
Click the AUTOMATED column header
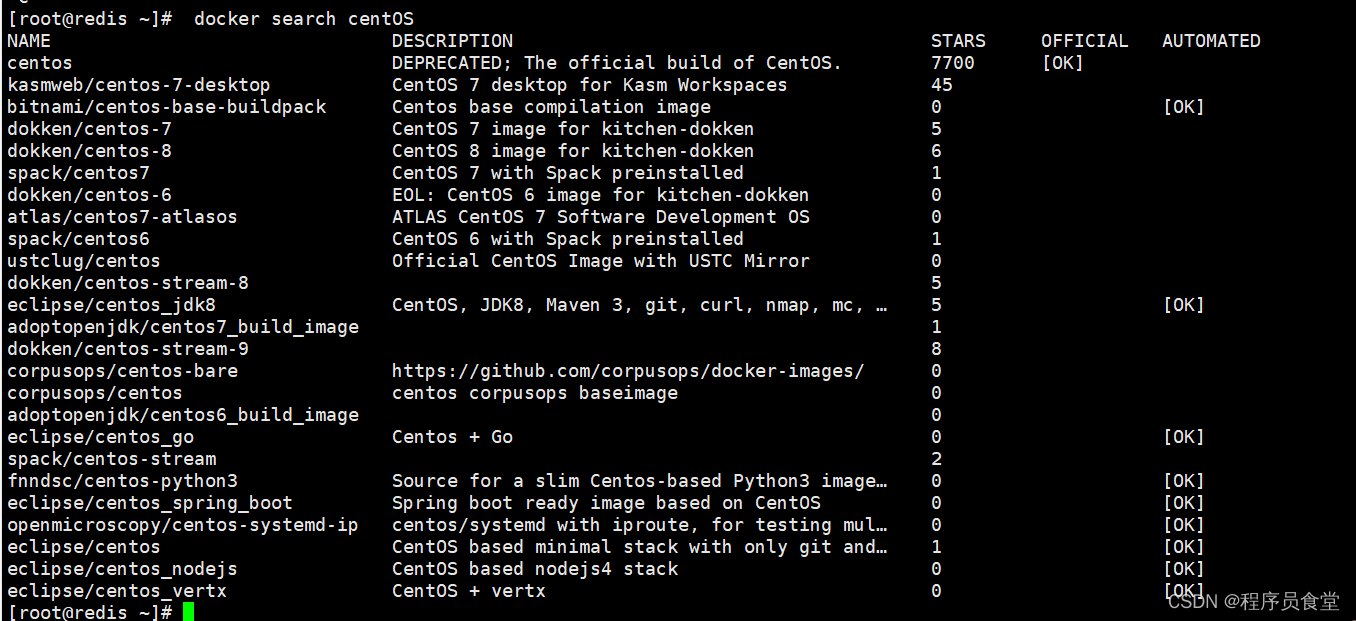pos(1211,41)
